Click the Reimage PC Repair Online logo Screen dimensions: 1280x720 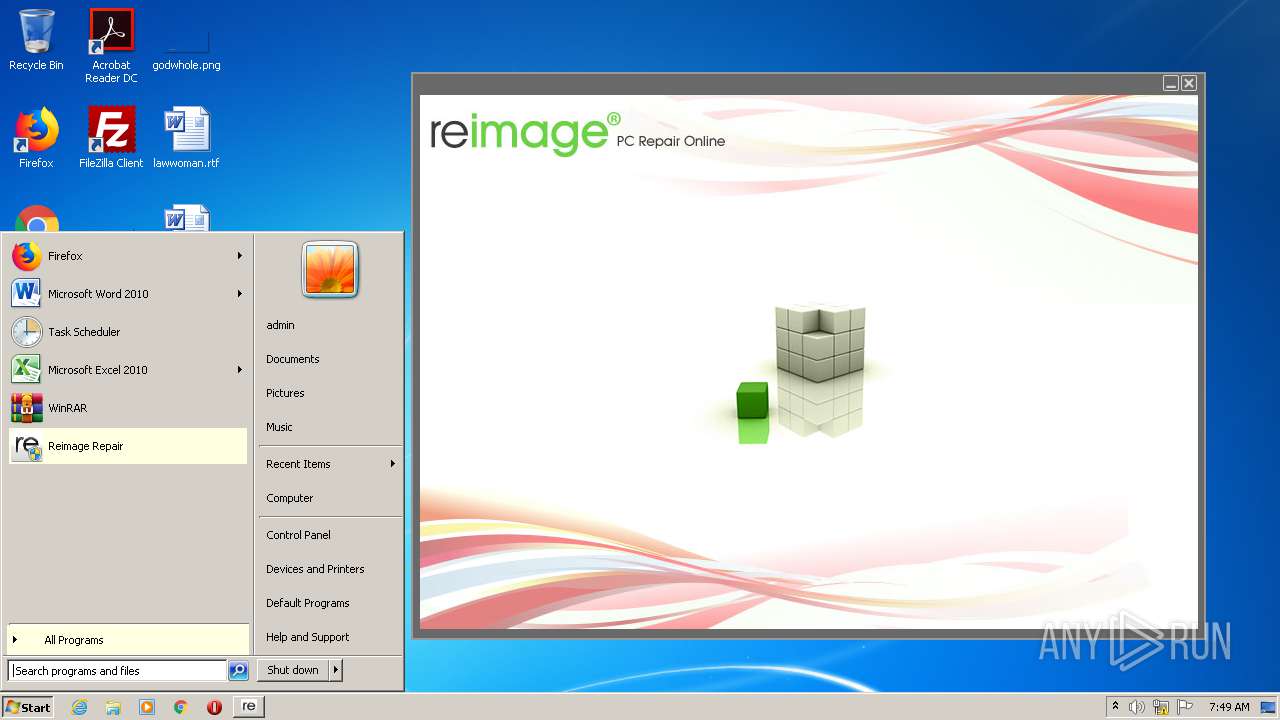point(578,134)
